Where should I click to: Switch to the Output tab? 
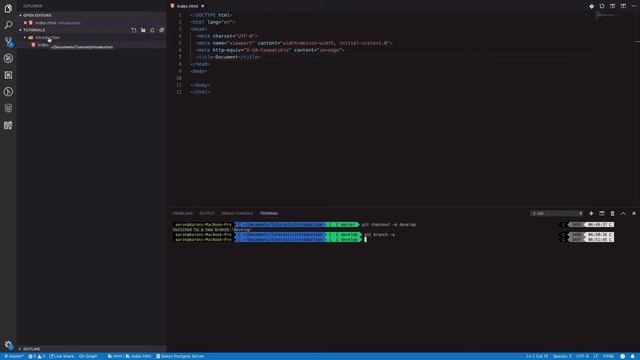coord(207,213)
